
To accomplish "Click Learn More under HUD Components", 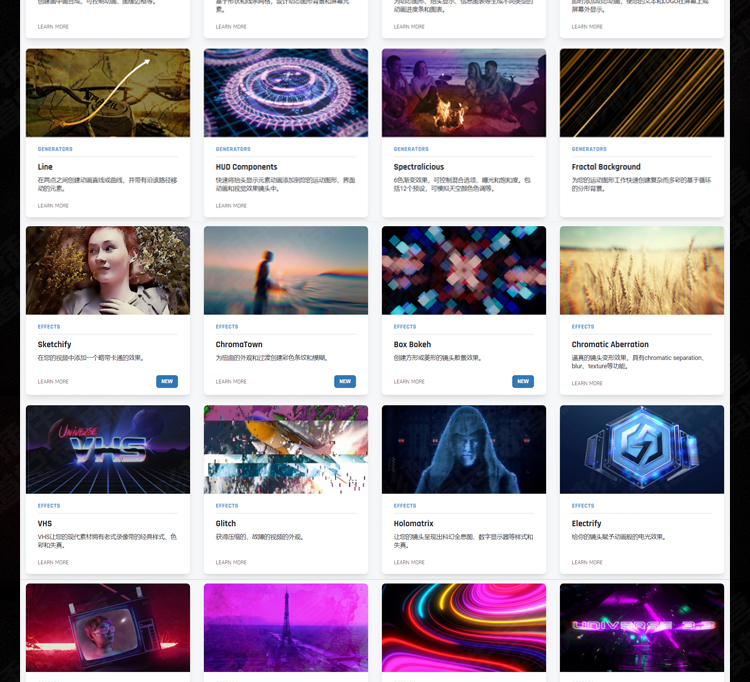I will [x=231, y=206].
